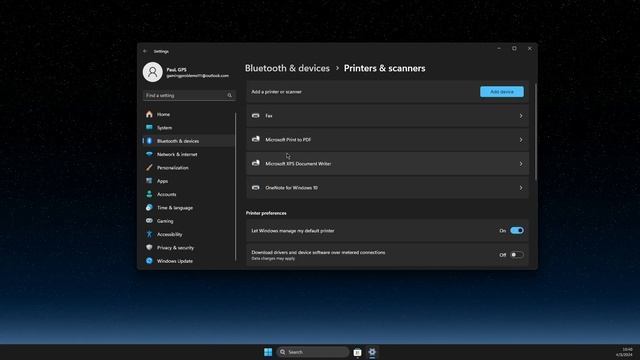This screenshot has height=360, width=640.
Task: Expand the Fax row chevron
Action: tap(521, 116)
